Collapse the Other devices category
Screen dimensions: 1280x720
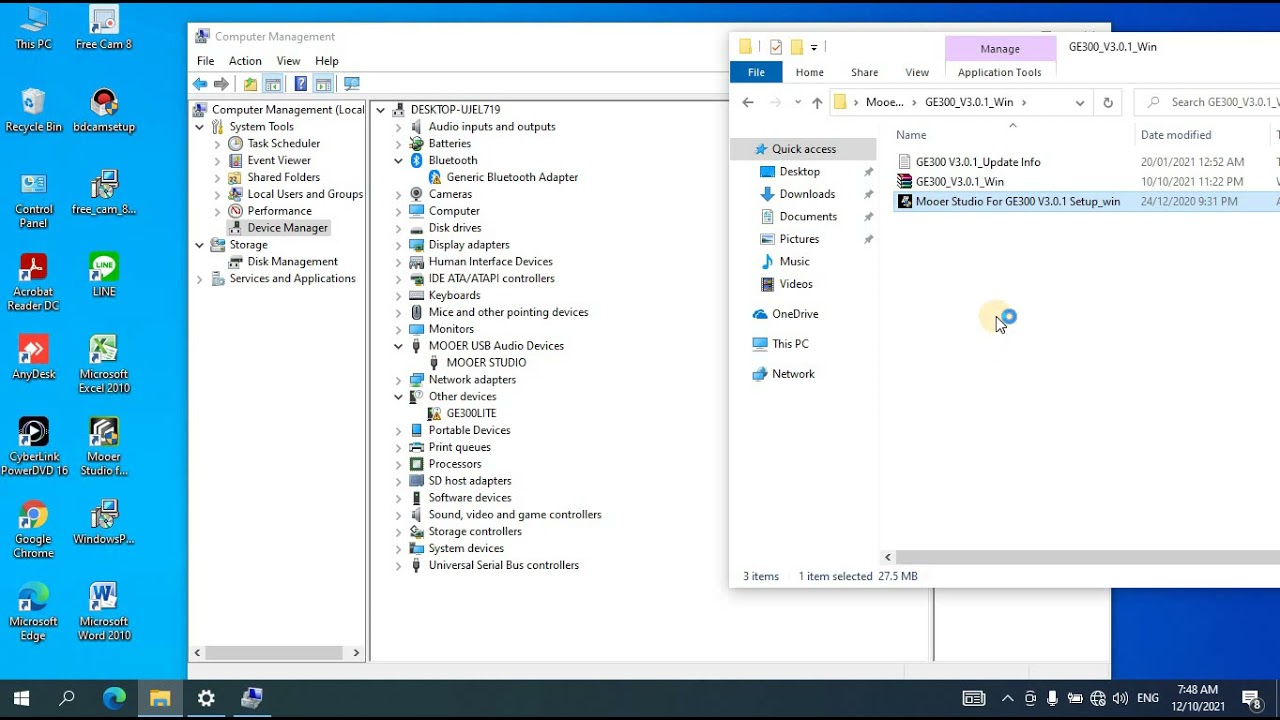coord(398,397)
